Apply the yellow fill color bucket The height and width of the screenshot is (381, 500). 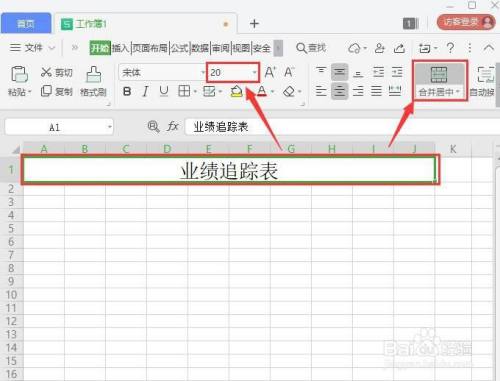pos(236,91)
